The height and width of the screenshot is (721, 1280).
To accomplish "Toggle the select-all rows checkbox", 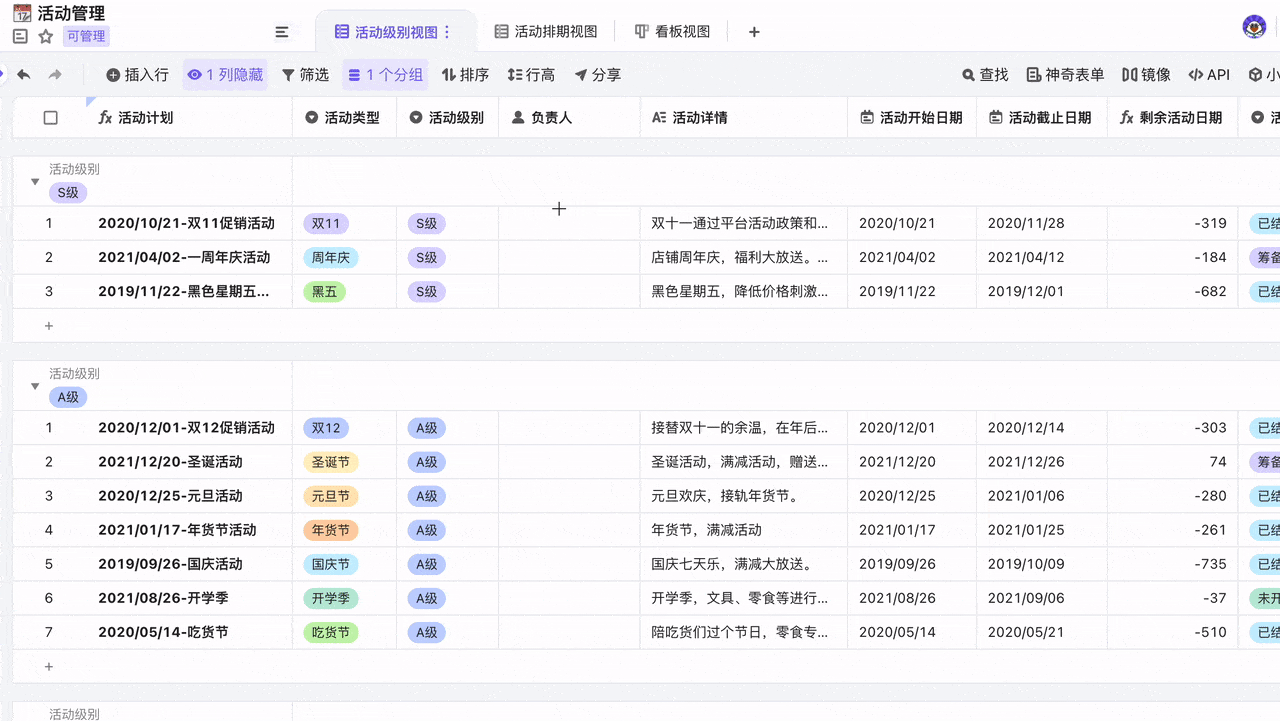I will click(x=51, y=118).
